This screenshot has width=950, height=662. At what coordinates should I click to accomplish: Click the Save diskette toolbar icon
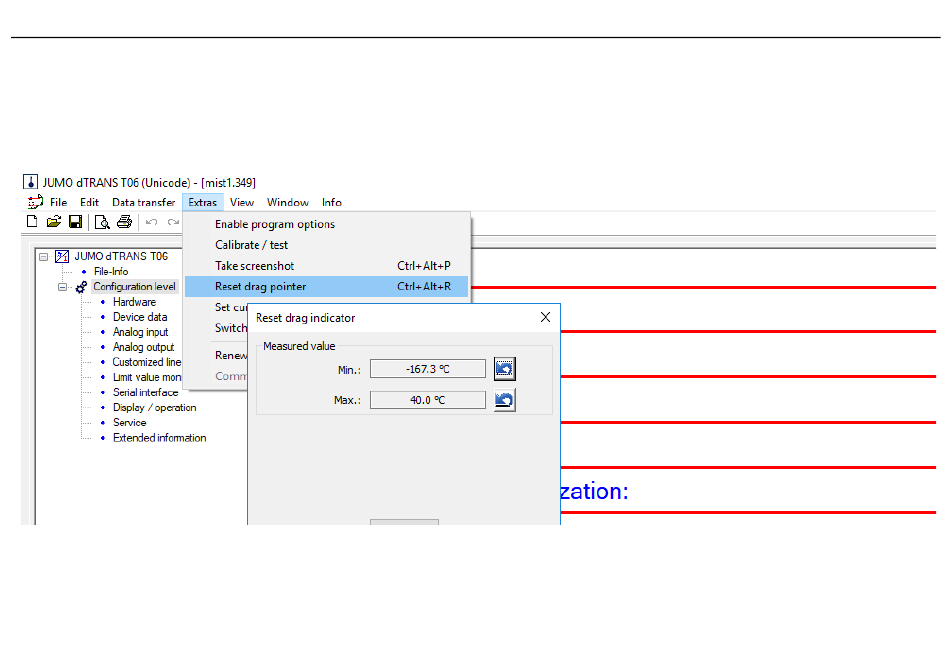pos(75,222)
